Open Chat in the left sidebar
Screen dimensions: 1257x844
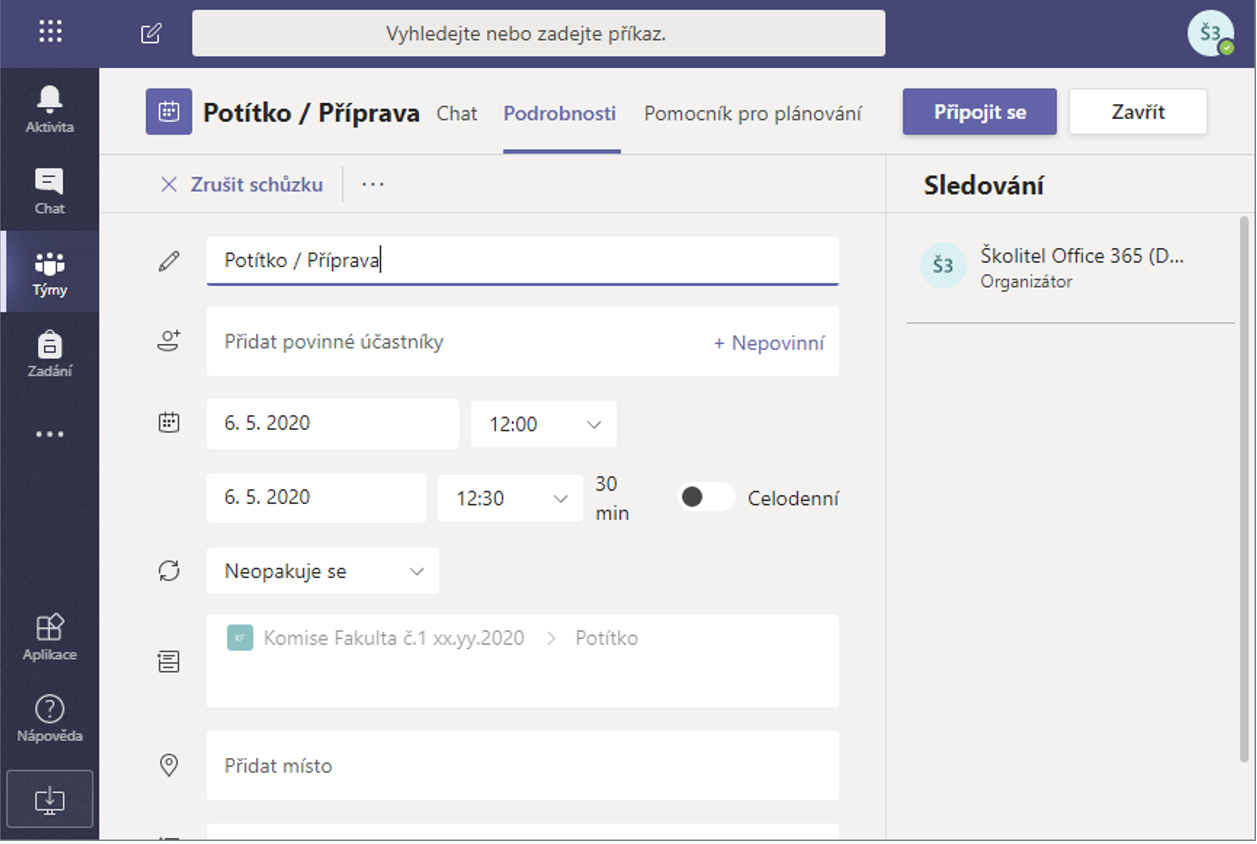tap(49, 190)
